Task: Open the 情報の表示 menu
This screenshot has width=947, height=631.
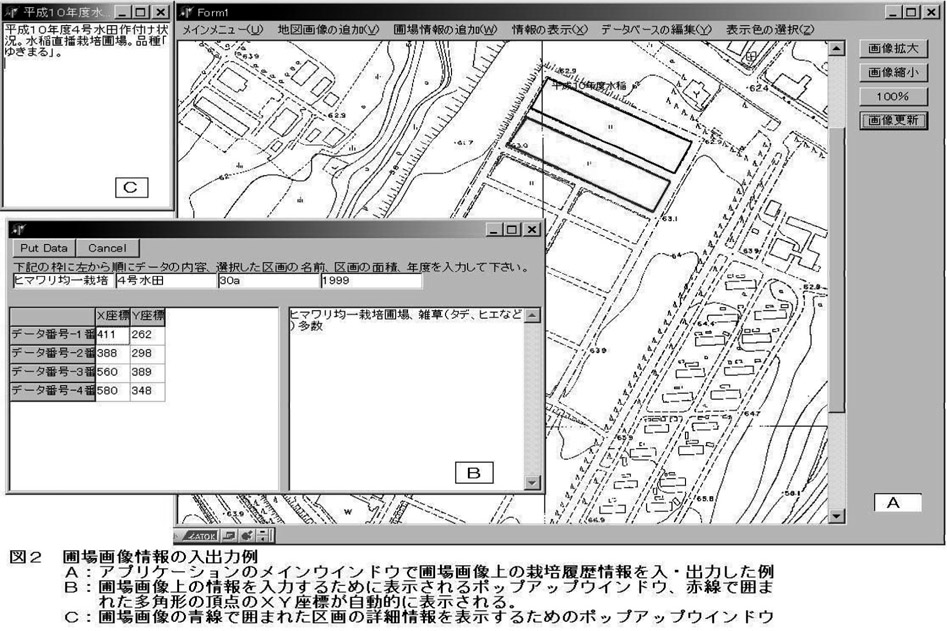Action: coord(549,30)
